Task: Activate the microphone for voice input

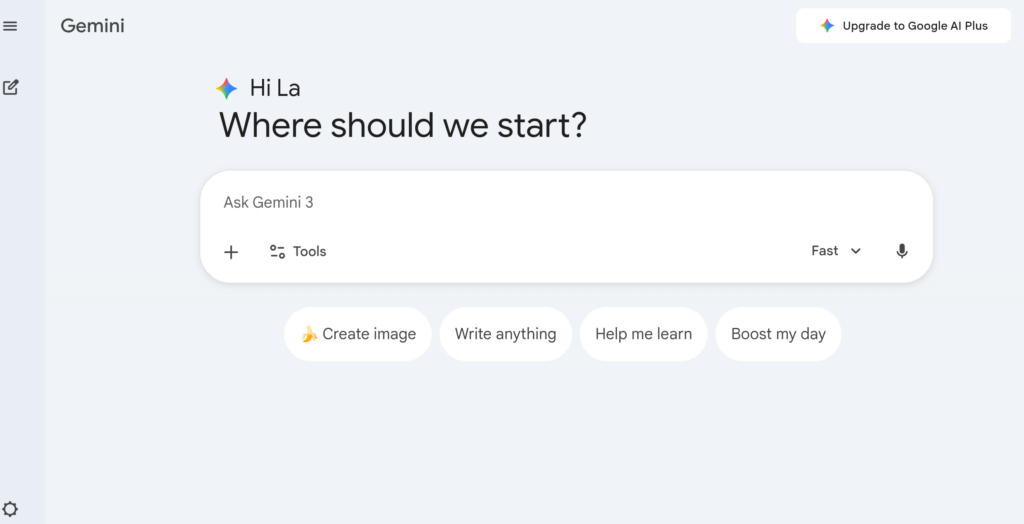Action: click(x=902, y=251)
